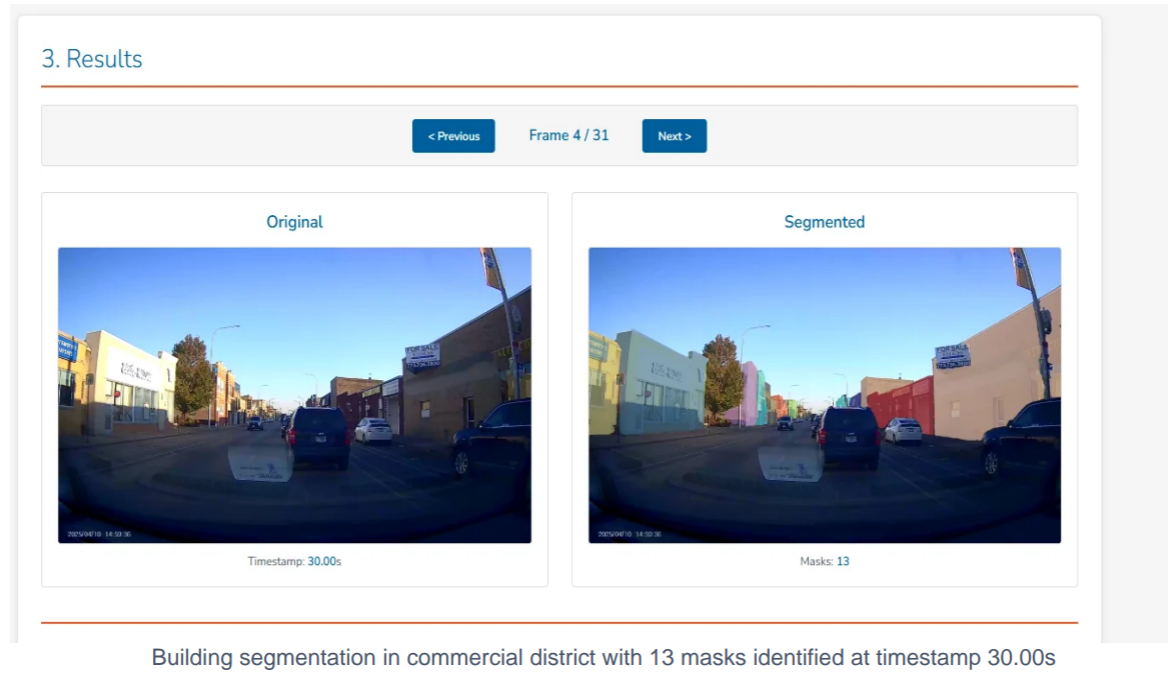Click the "Segmented" panel title

tap(824, 221)
